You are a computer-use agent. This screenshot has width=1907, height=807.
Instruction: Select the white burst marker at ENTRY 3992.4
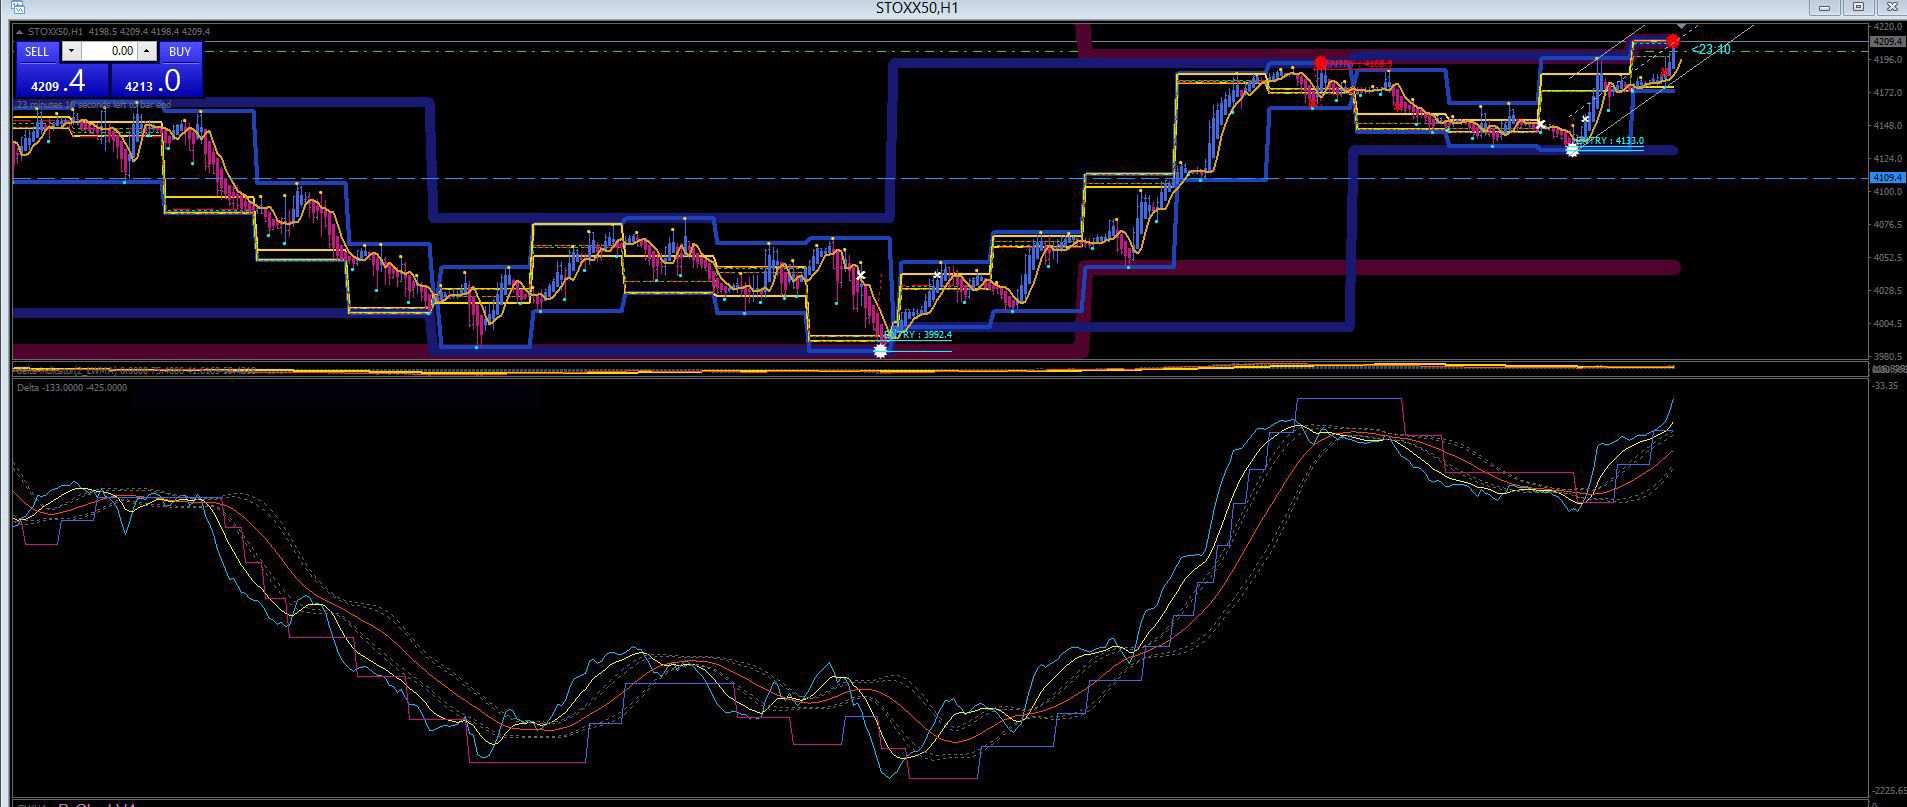tap(880, 351)
